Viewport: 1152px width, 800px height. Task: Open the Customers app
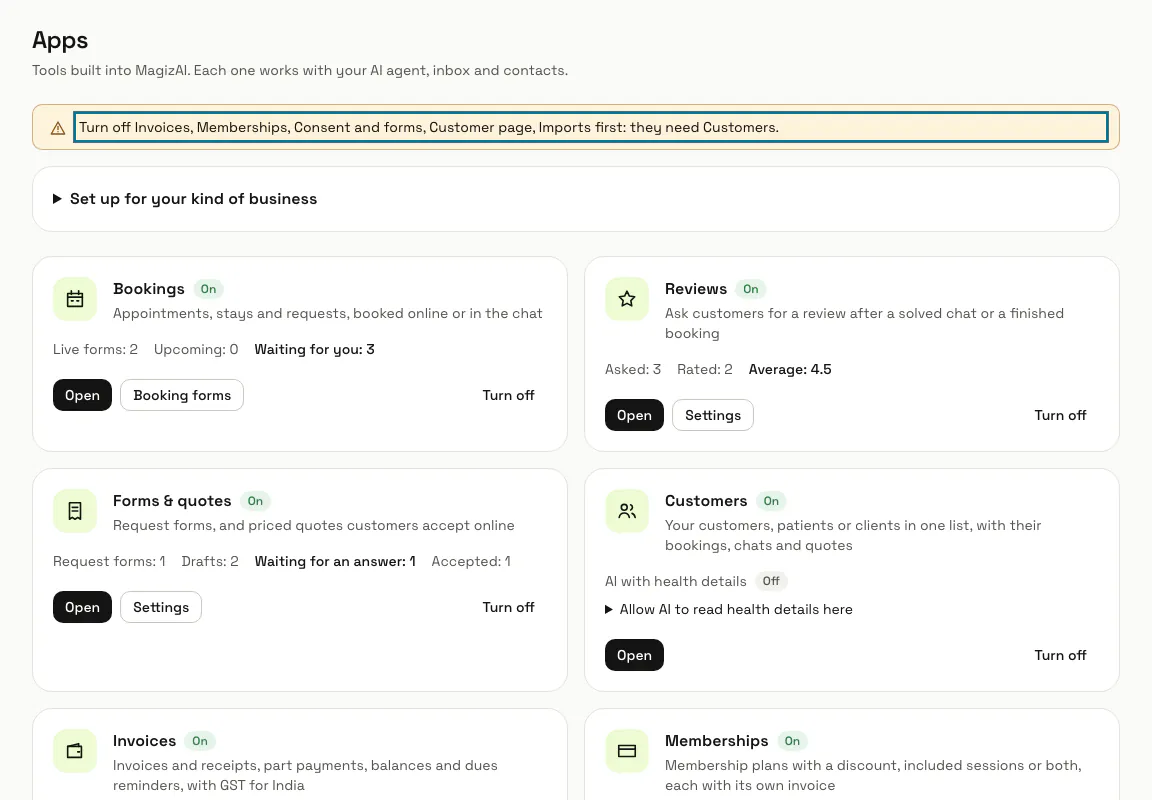pyautogui.click(x=634, y=655)
